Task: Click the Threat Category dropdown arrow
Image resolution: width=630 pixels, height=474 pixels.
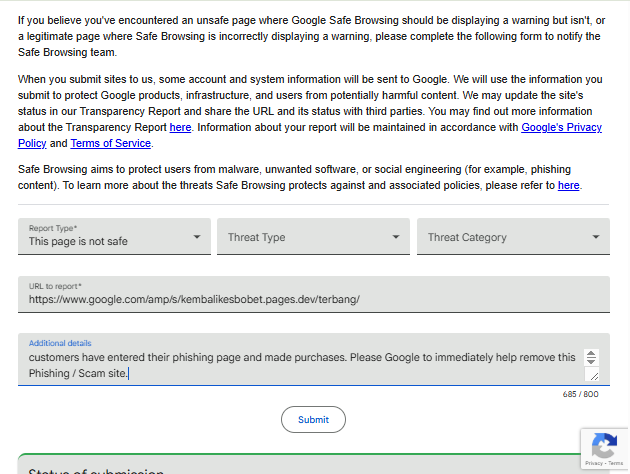Action: [x=596, y=237]
